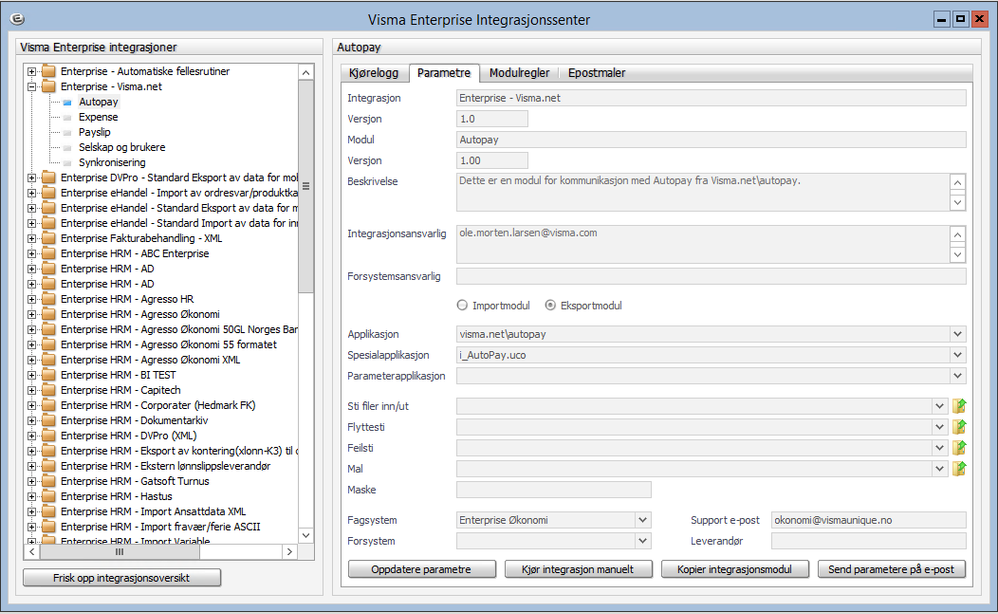Screen dimensions: 998x614
Task: Select Payslip in the integration tree
Action: 94,132
